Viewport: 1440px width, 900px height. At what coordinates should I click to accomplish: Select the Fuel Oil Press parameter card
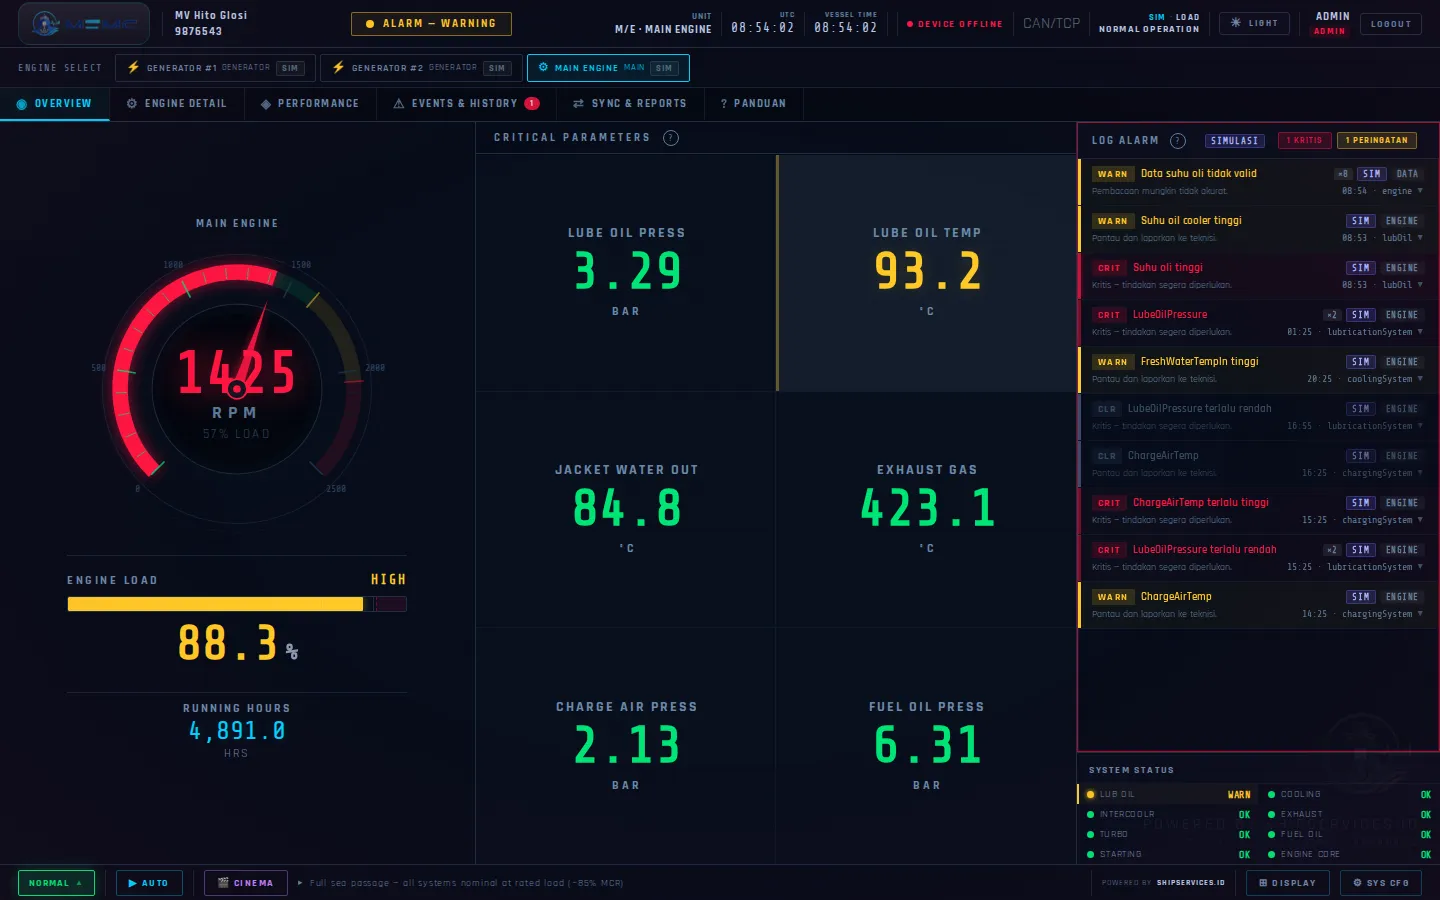pyautogui.click(x=926, y=746)
